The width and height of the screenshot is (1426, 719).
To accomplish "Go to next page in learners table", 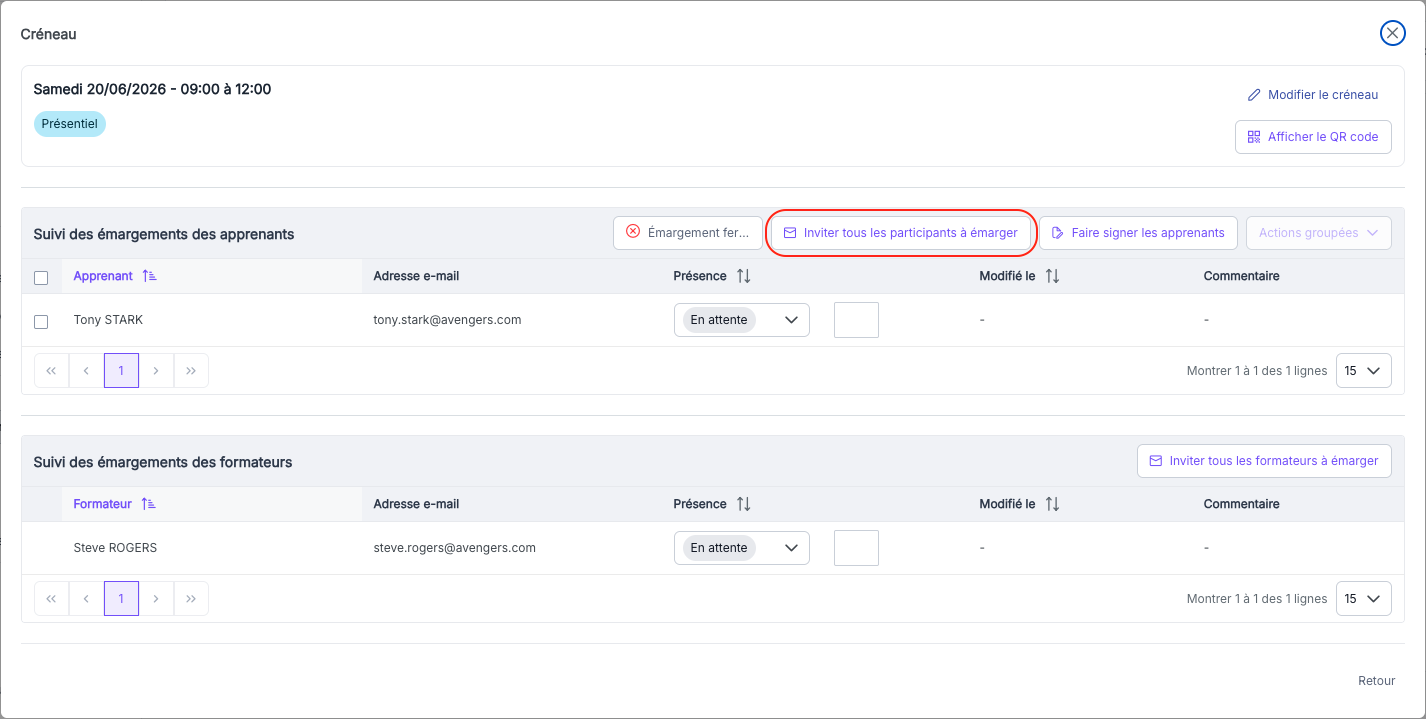I will point(156,370).
